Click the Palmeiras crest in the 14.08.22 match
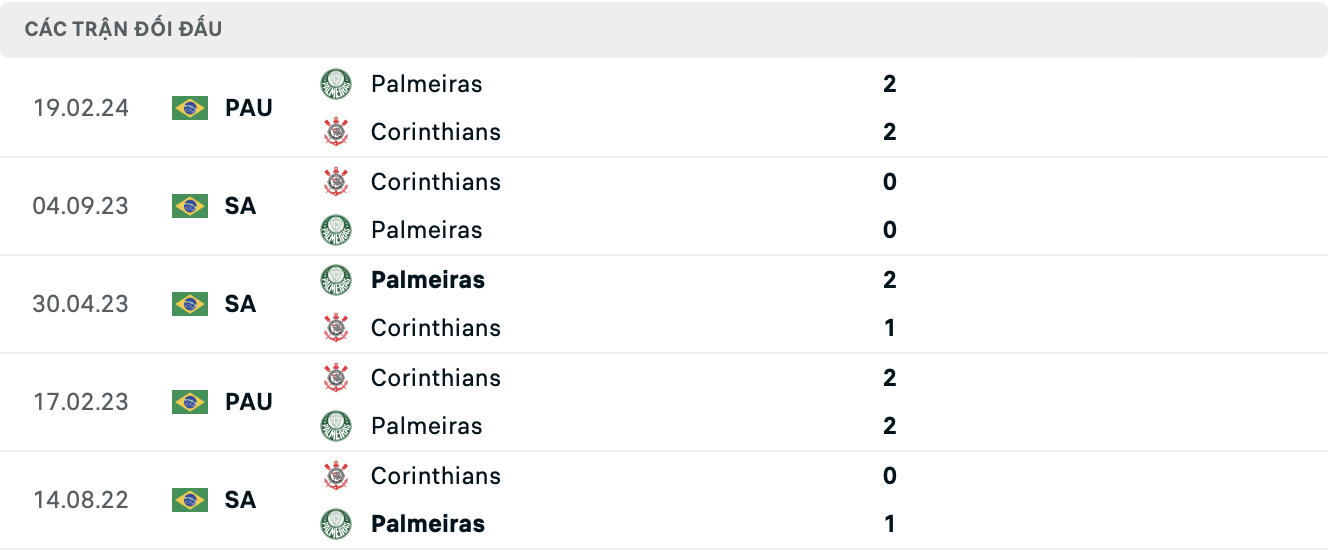The width and height of the screenshot is (1330, 554). pos(336,524)
